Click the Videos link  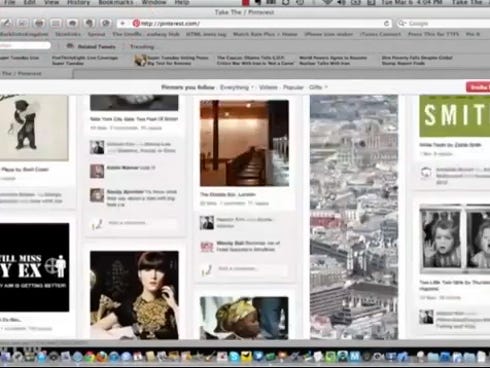pyautogui.click(x=268, y=87)
